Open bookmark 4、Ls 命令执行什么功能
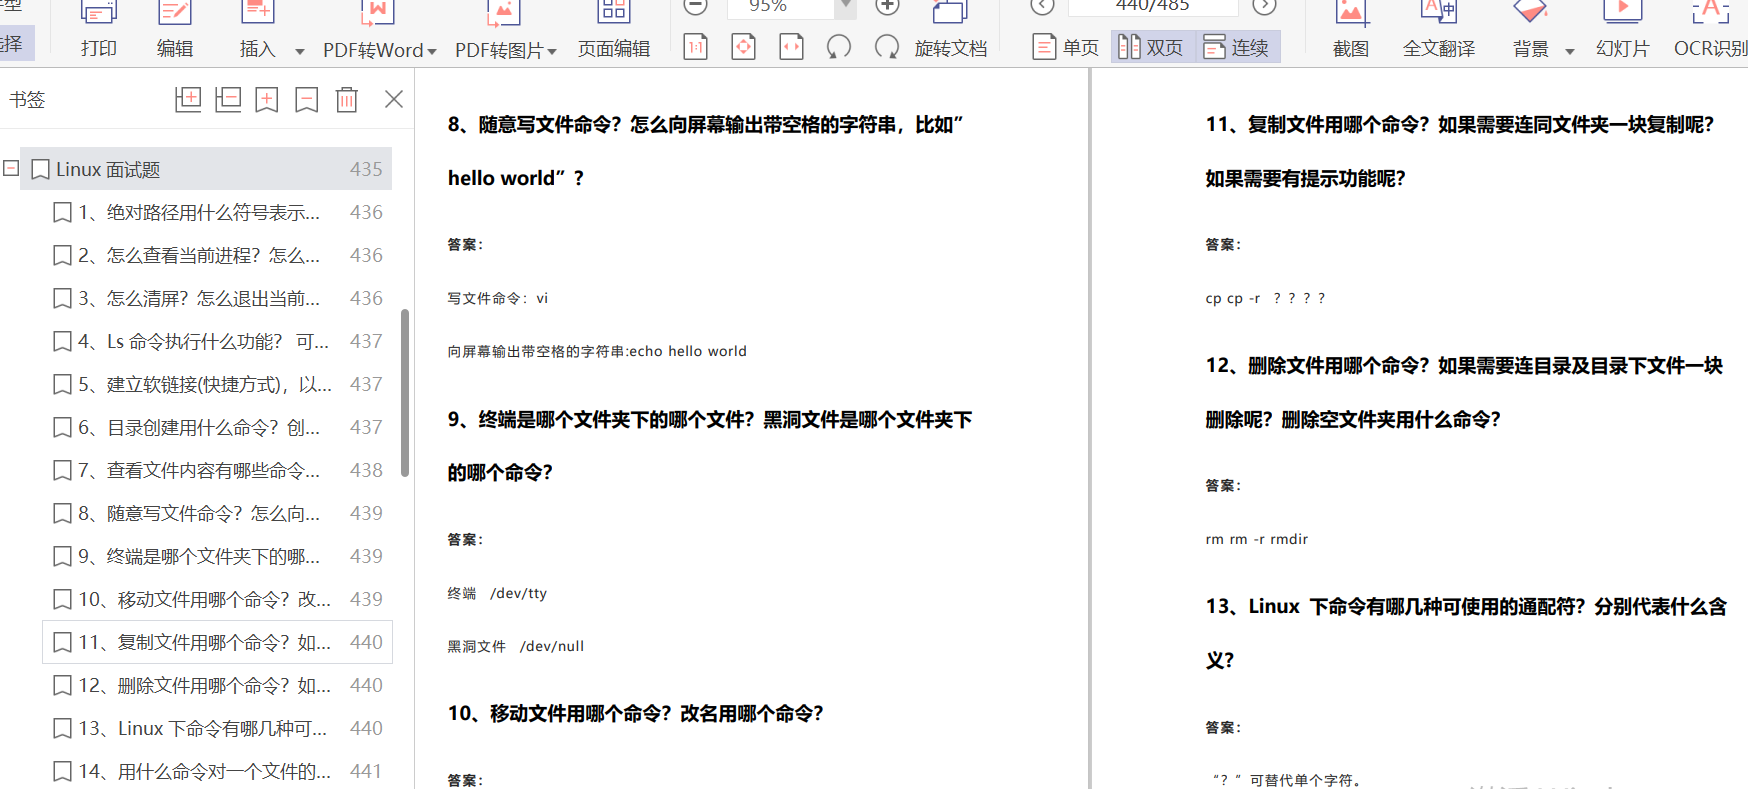Screen dimensions: 1748x789 [217, 341]
